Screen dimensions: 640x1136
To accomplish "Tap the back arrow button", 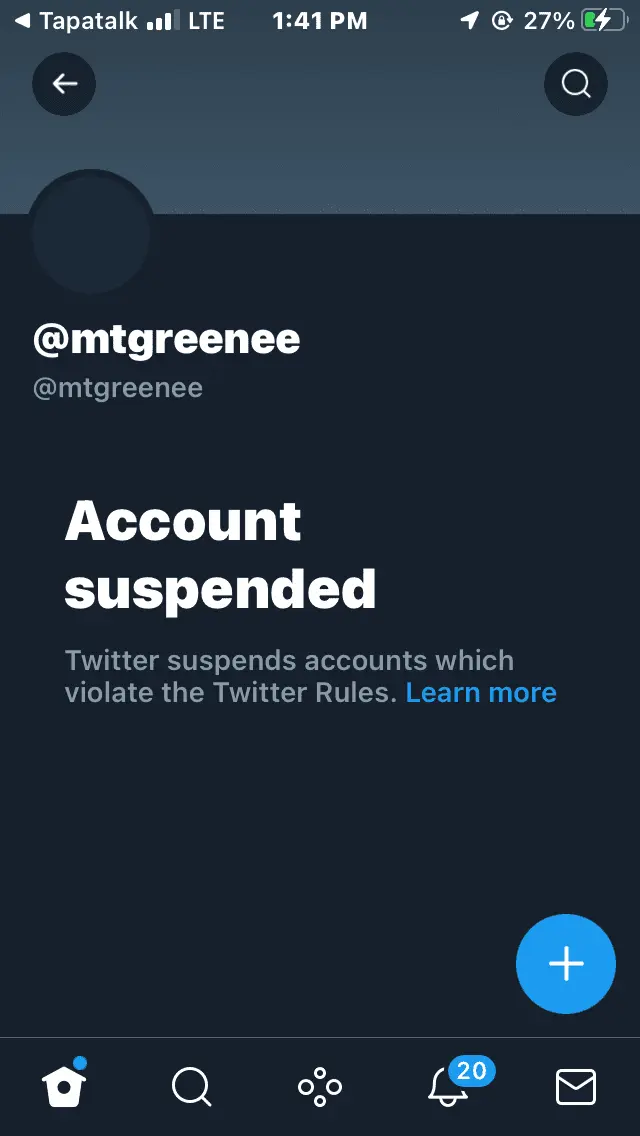I will coord(64,84).
